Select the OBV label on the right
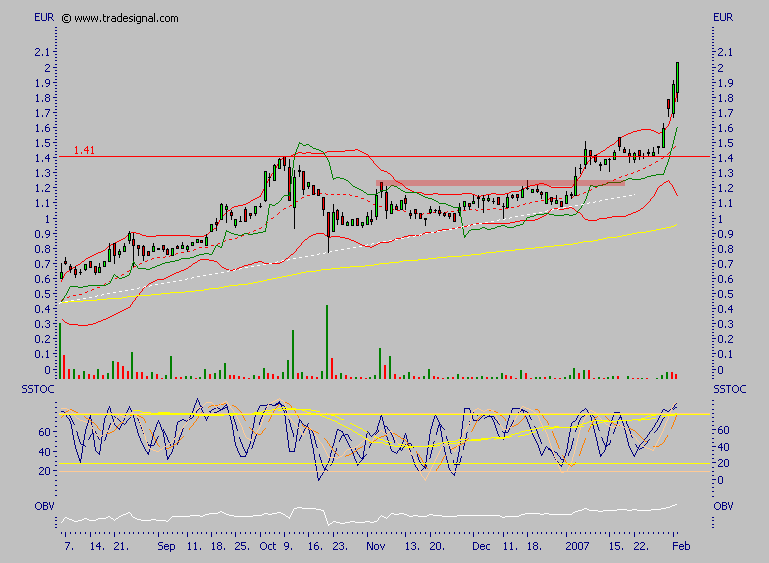Screen dimensions: 769x563 click(722, 506)
